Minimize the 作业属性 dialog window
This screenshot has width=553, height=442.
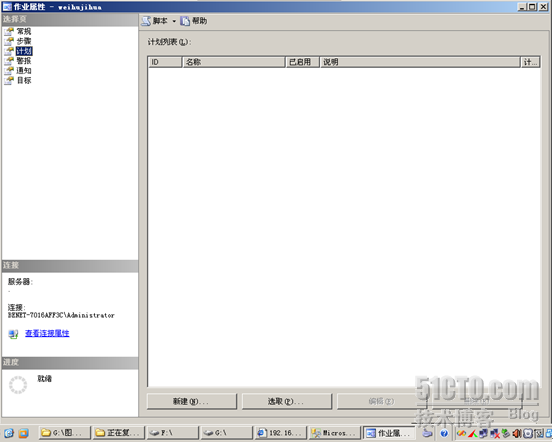pos(523,6)
